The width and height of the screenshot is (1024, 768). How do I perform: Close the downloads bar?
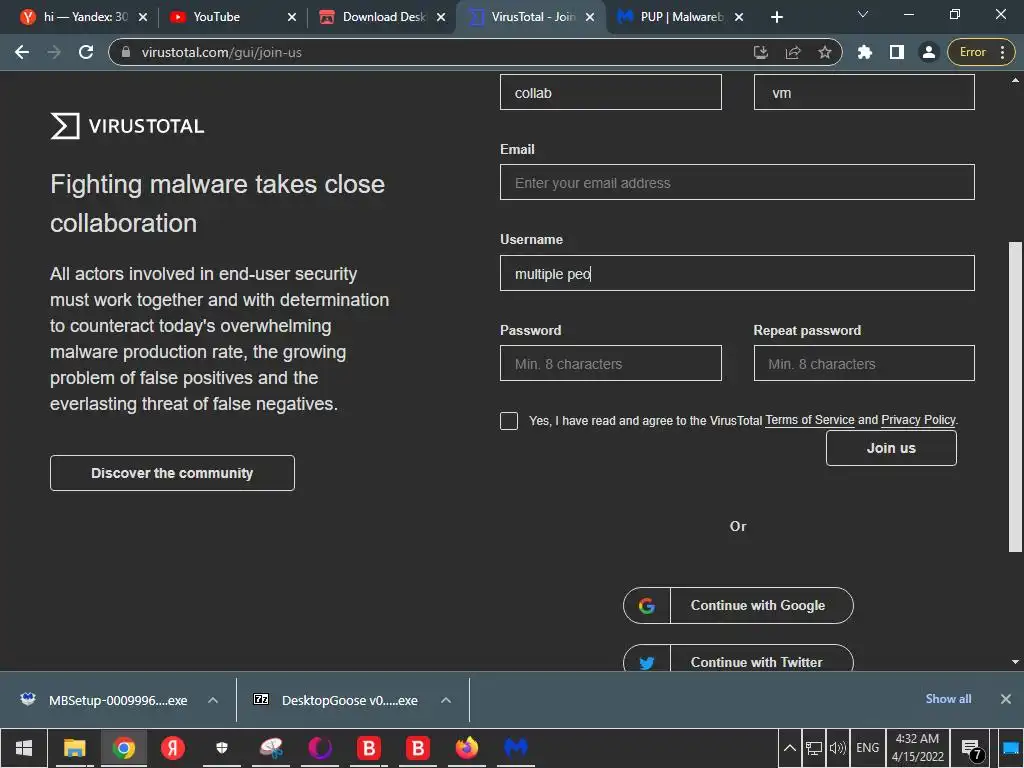[x=1006, y=699]
